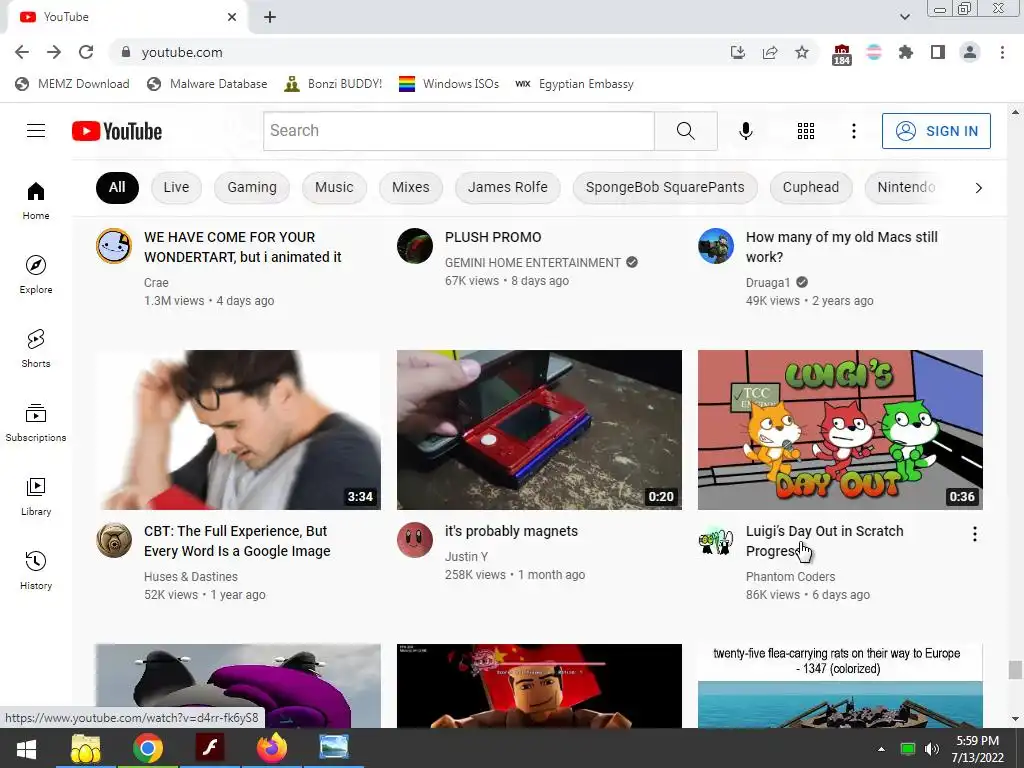Open the Windows Start menu
The image size is (1024, 768).
26,749
